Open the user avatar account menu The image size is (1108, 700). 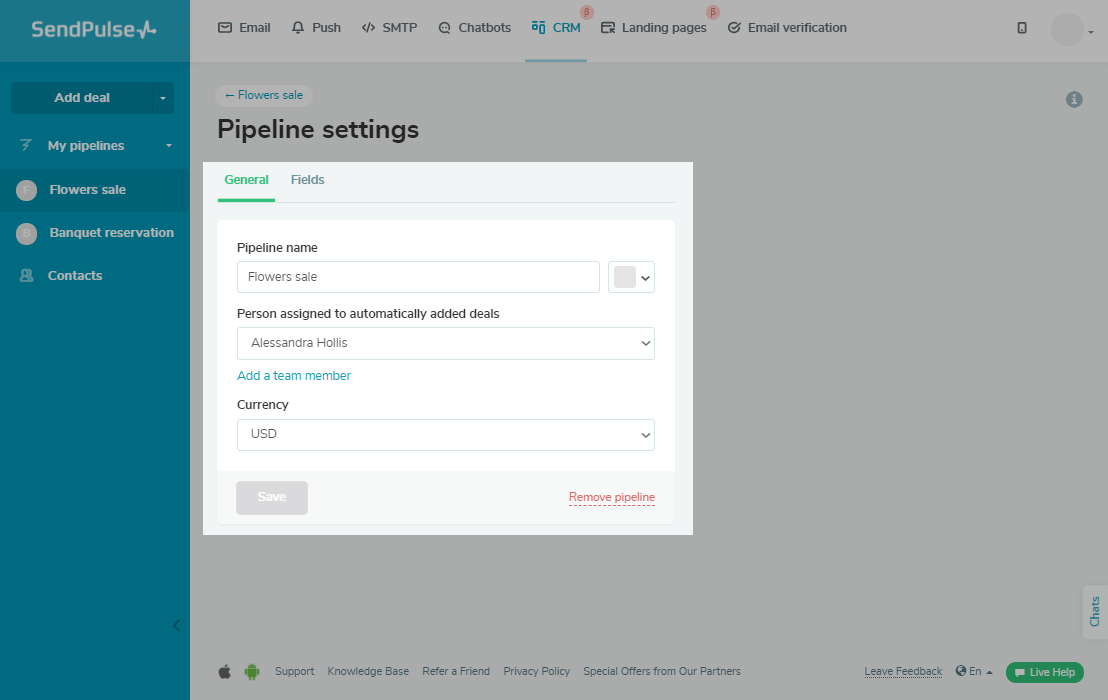point(1069,29)
